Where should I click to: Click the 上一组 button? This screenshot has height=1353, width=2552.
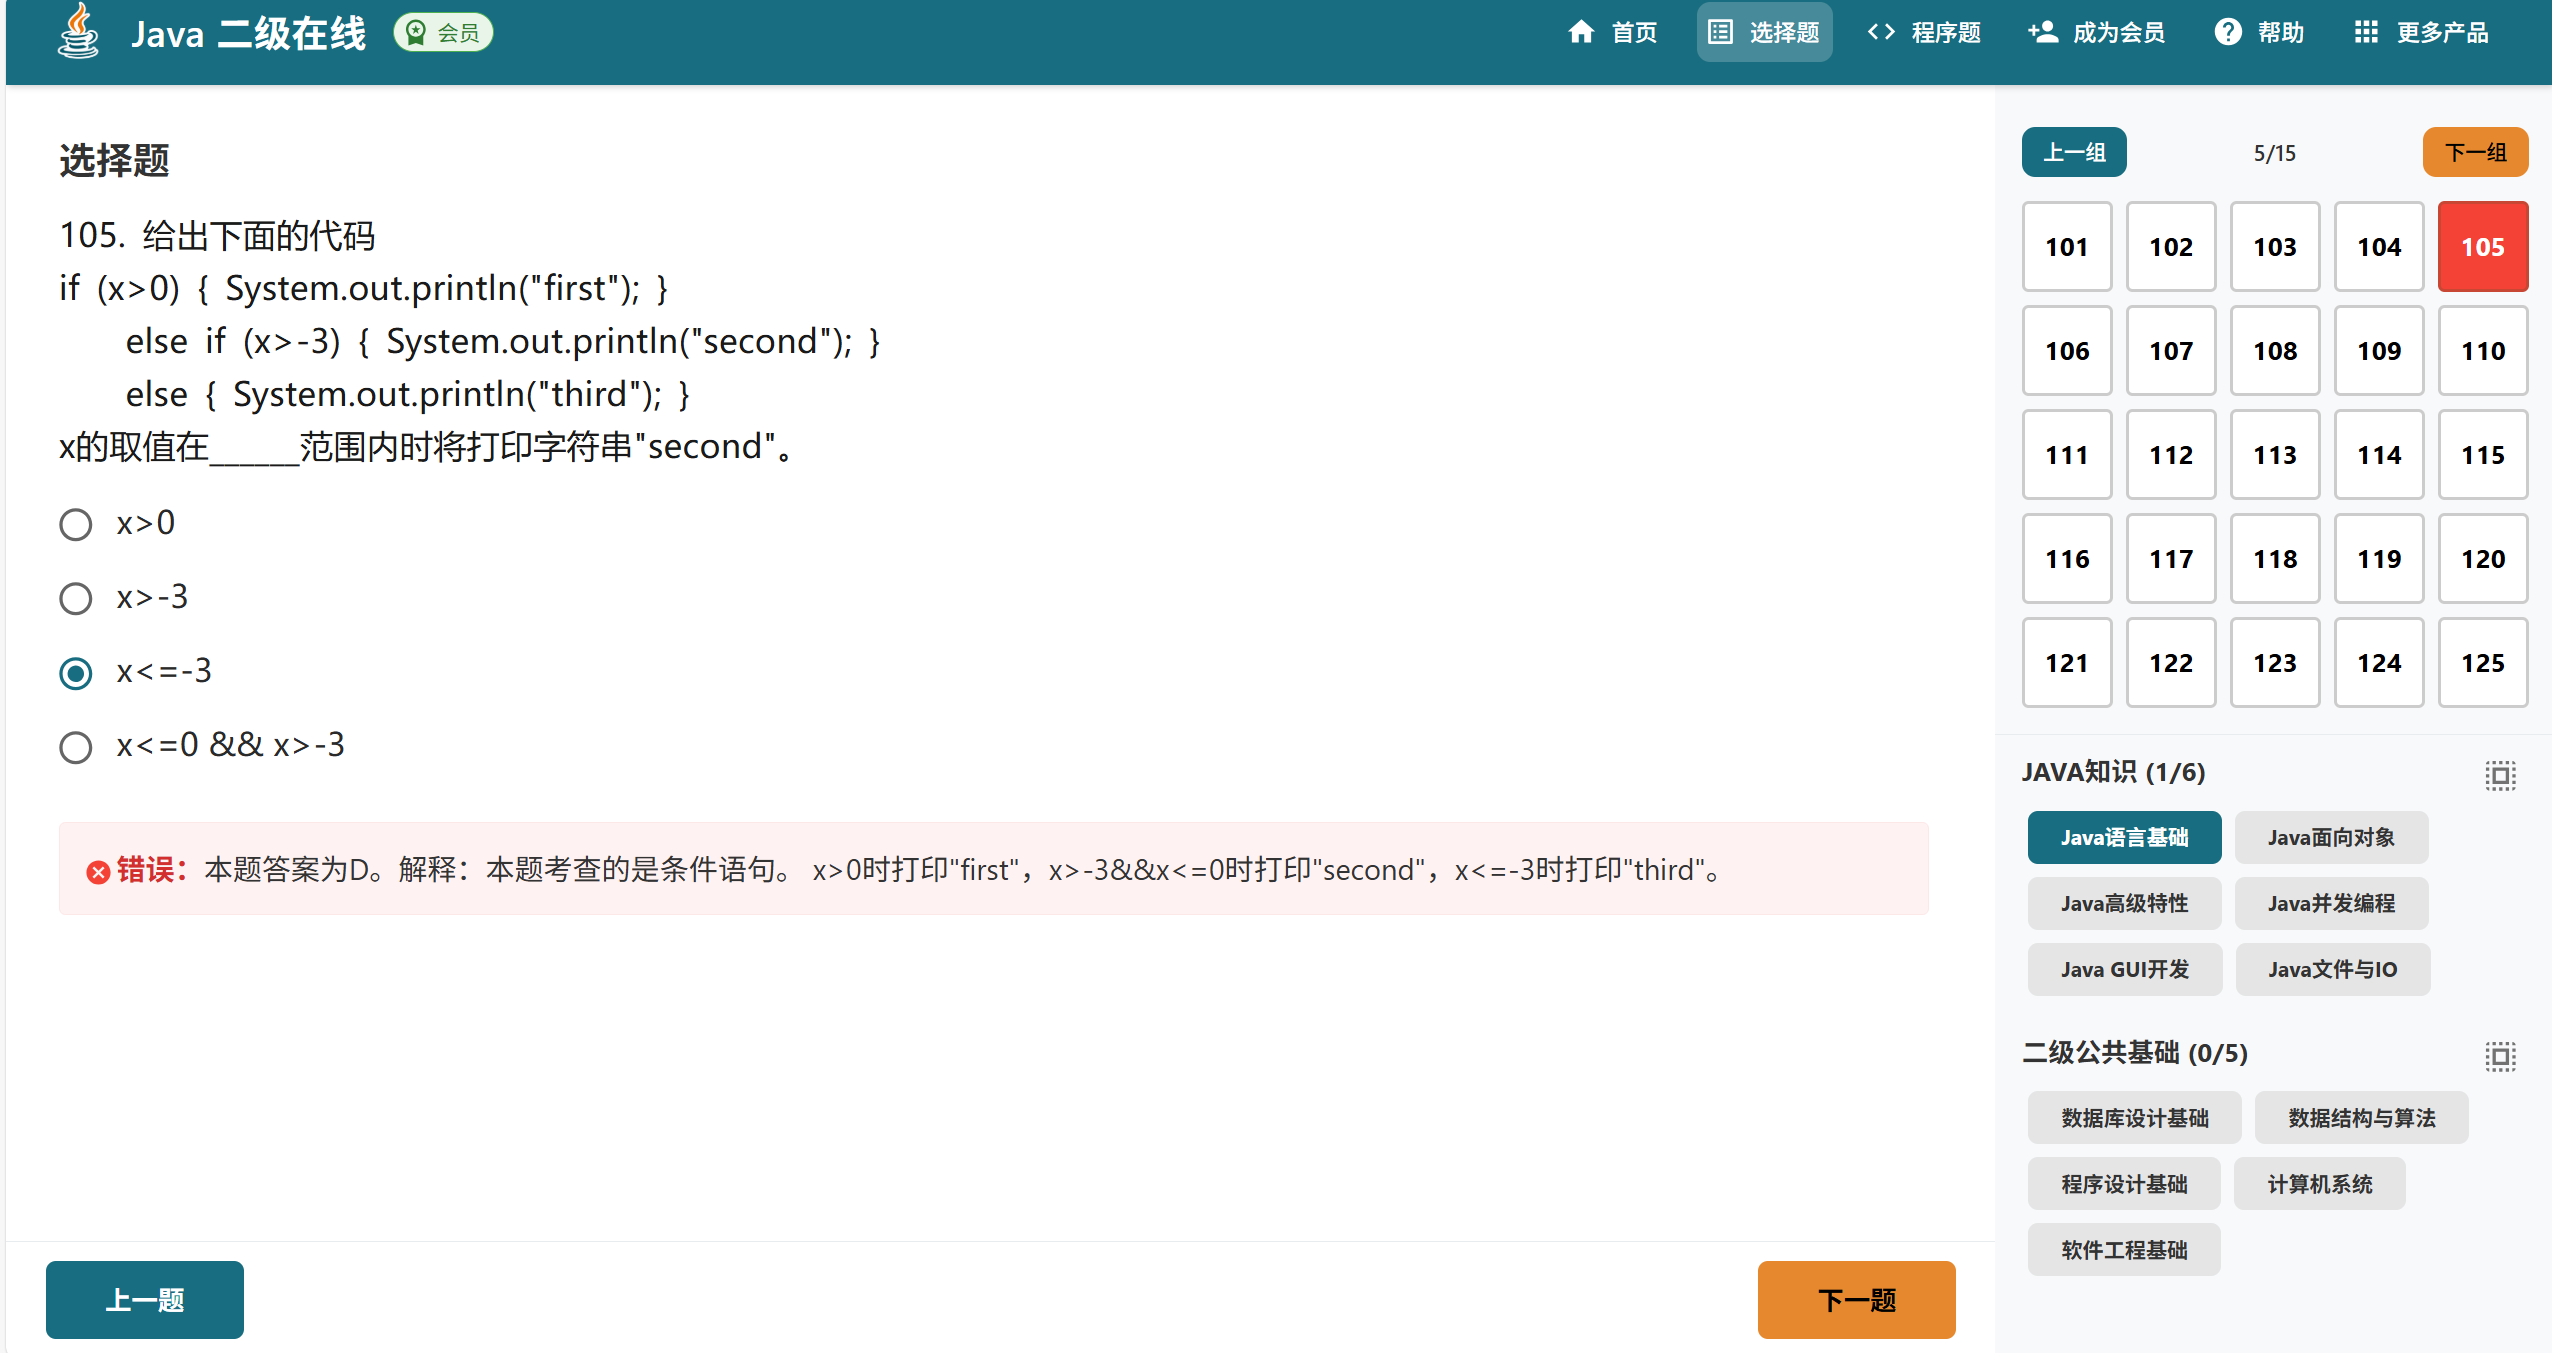(x=2074, y=152)
